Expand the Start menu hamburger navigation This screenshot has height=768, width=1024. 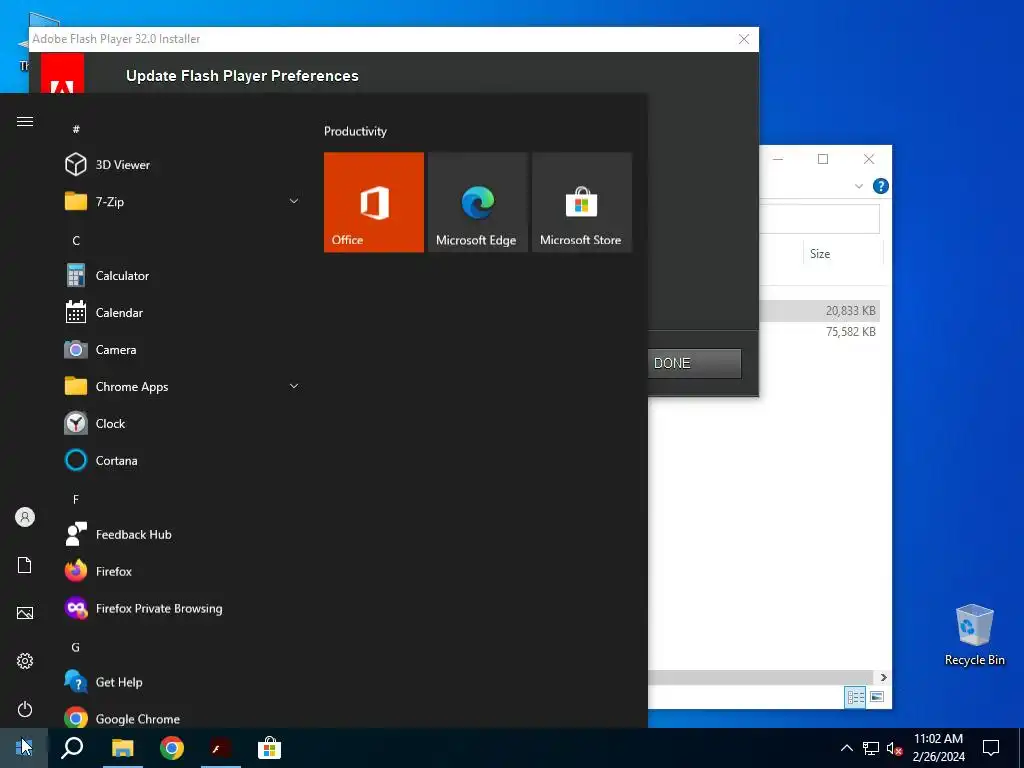click(25, 121)
